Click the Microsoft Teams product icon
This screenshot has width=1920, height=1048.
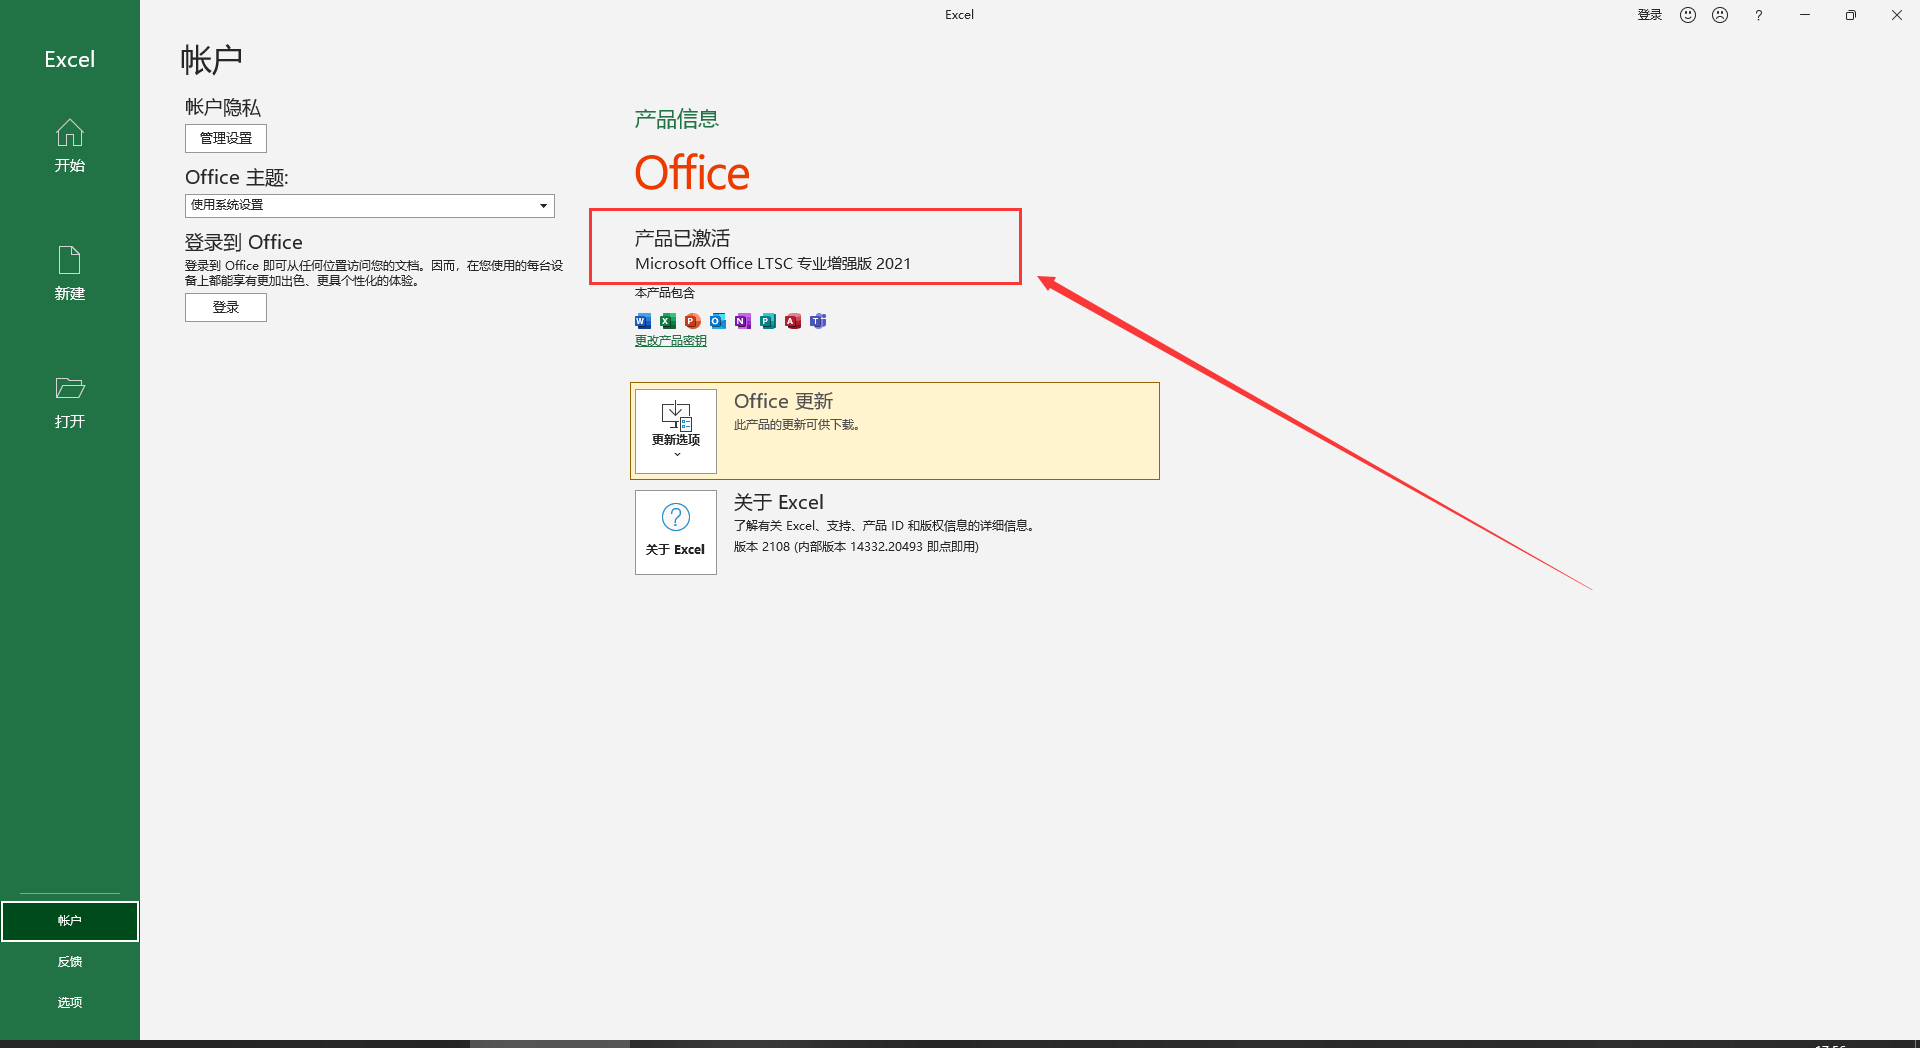[x=818, y=321]
